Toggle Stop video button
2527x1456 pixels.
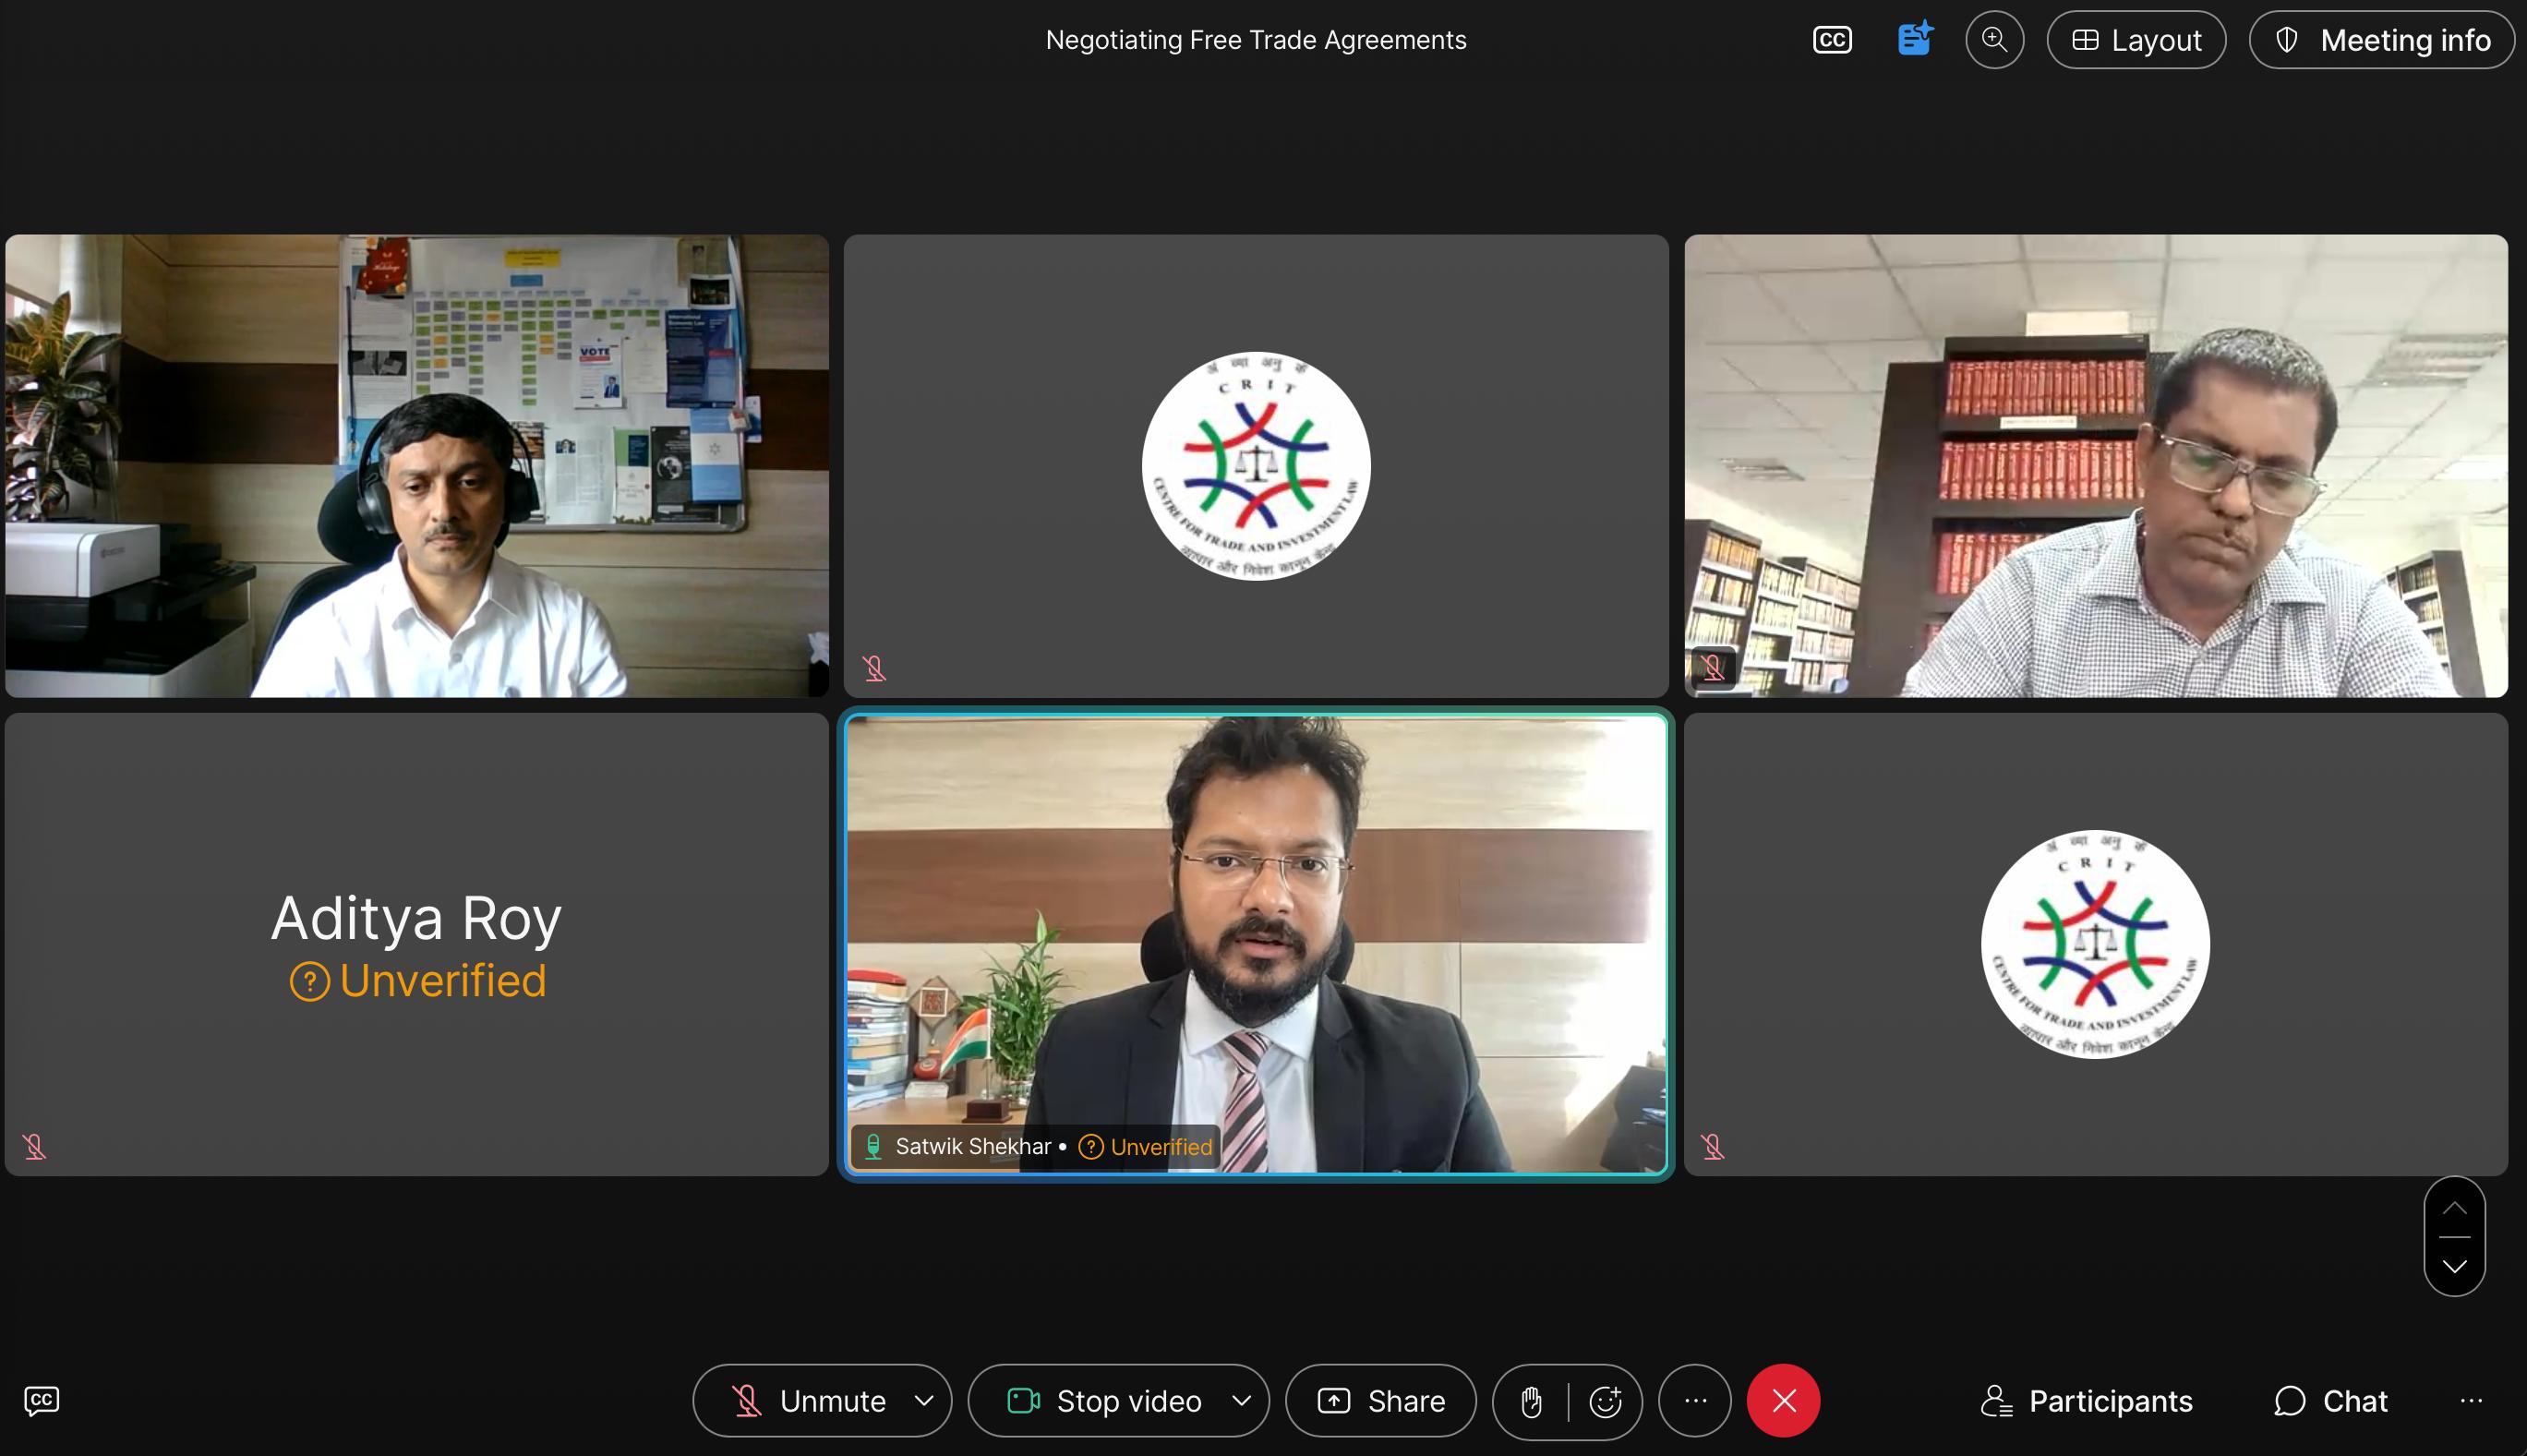pyautogui.click(x=1103, y=1401)
